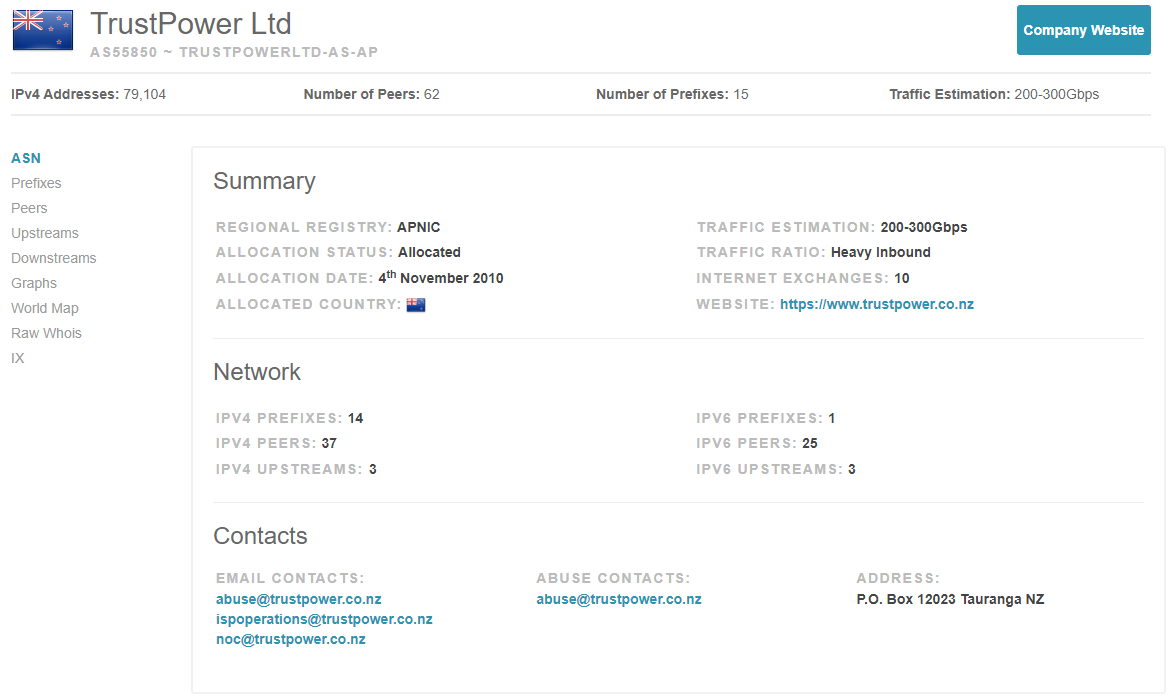Click the IPv6 Peers value 25

click(810, 444)
